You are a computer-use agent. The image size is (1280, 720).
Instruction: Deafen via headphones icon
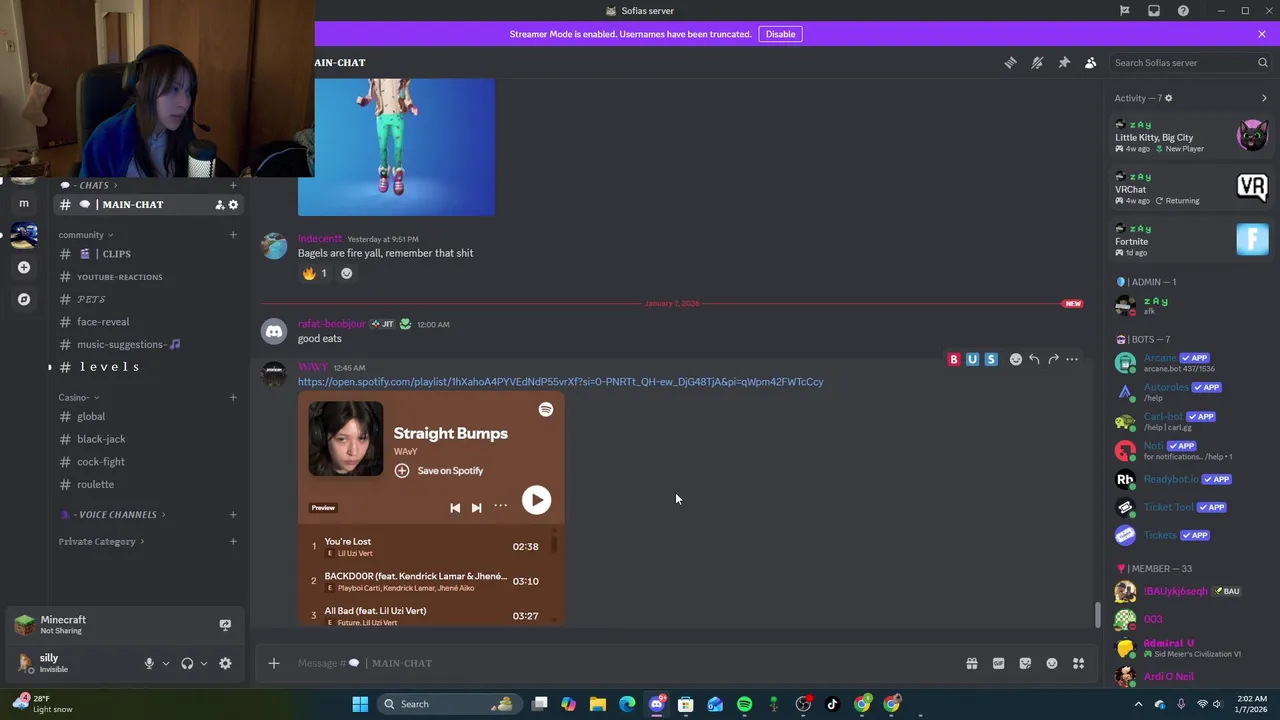[187, 663]
